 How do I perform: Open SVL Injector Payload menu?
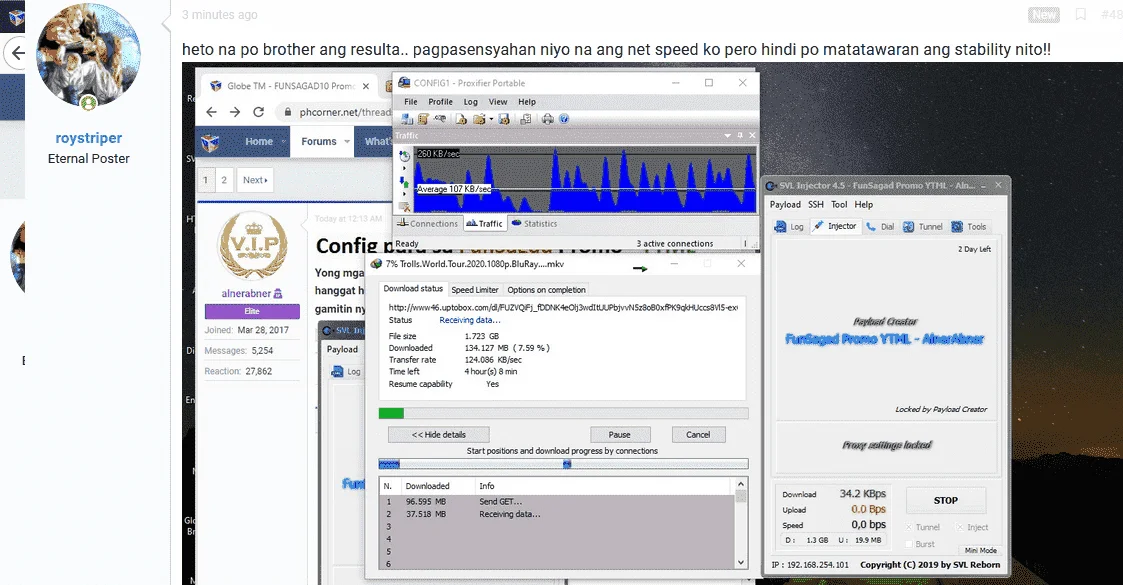(x=785, y=204)
